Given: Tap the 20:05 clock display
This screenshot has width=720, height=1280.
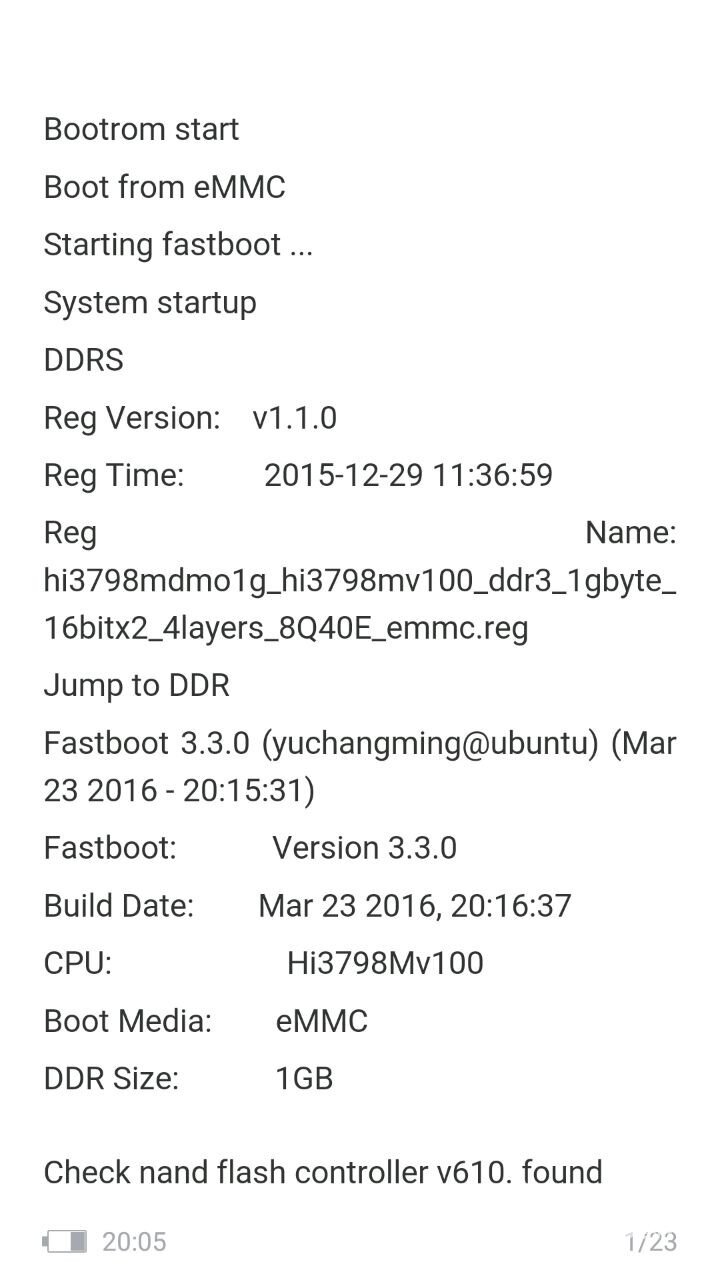Looking at the screenshot, I should 134,1242.
